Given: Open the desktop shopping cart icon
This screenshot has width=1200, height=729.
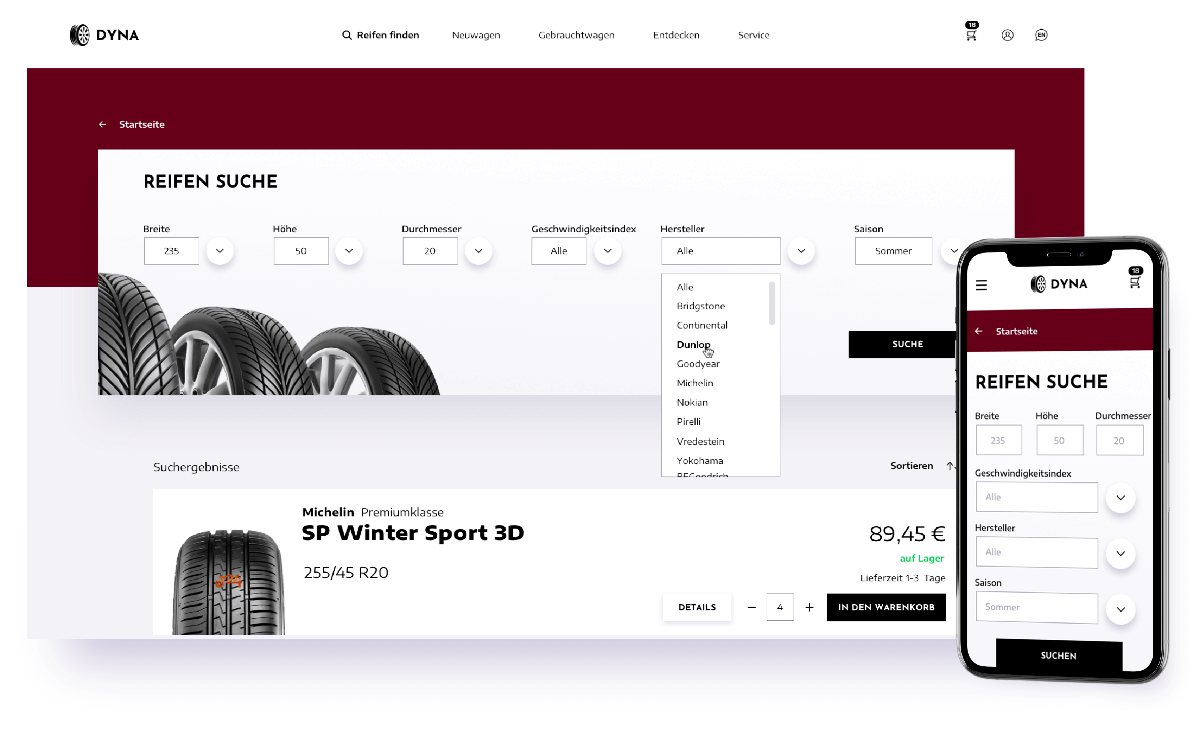Looking at the screenshot, I should (x=971, y=32).
